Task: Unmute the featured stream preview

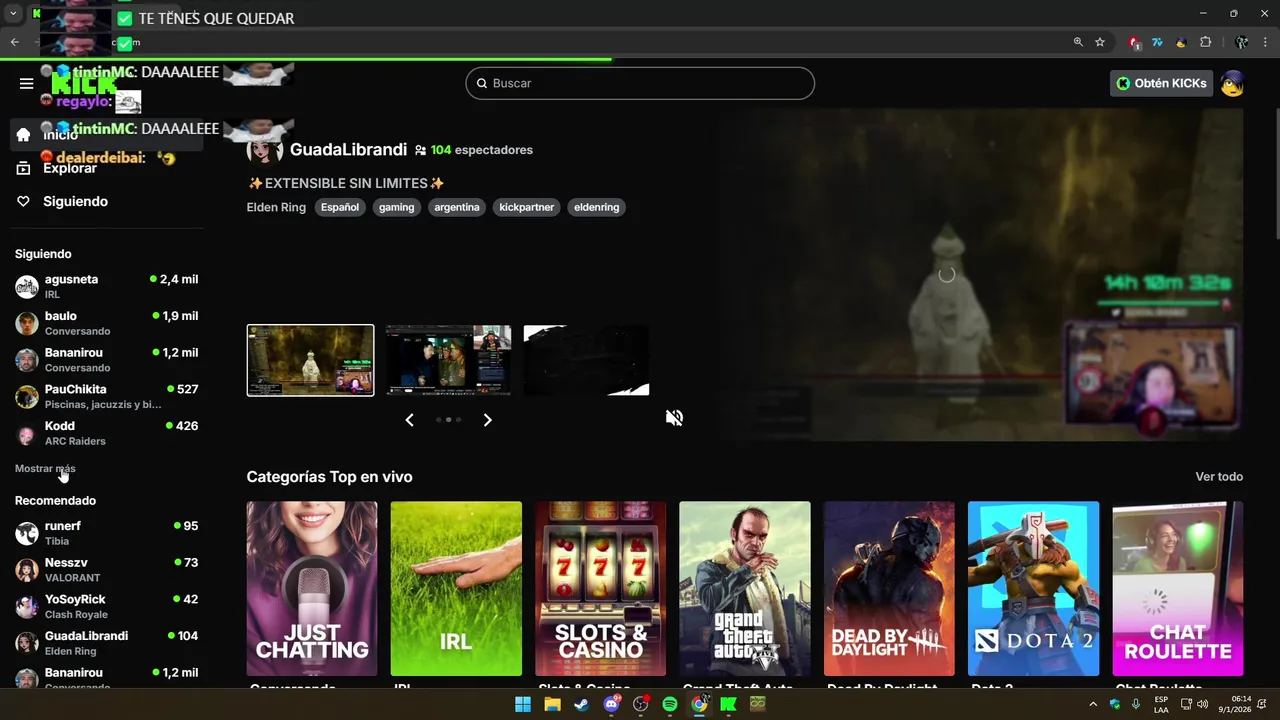Action: click(674, 418)
